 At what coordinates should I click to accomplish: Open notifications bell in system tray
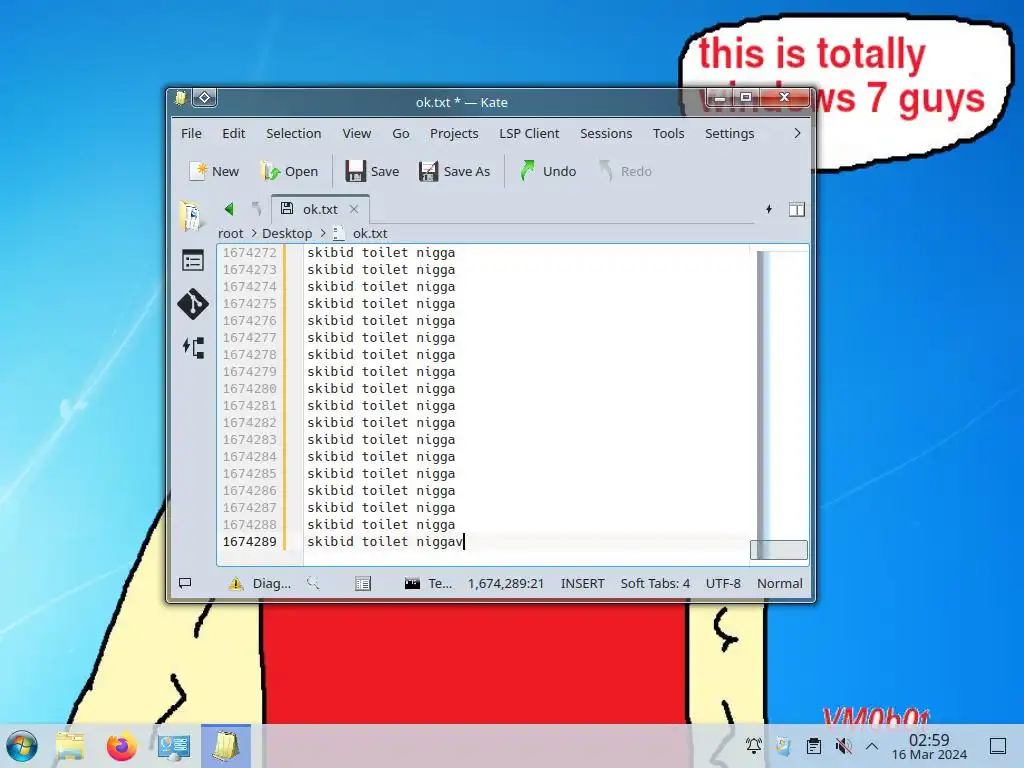(x=754, y=745)
